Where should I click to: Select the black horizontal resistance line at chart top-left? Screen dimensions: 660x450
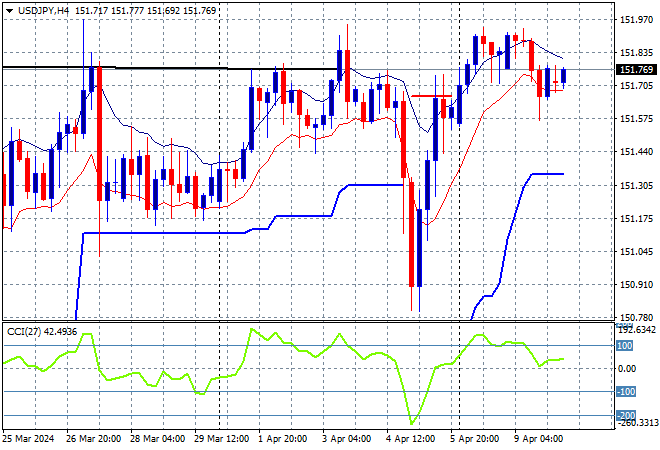[x=170, y=67]
